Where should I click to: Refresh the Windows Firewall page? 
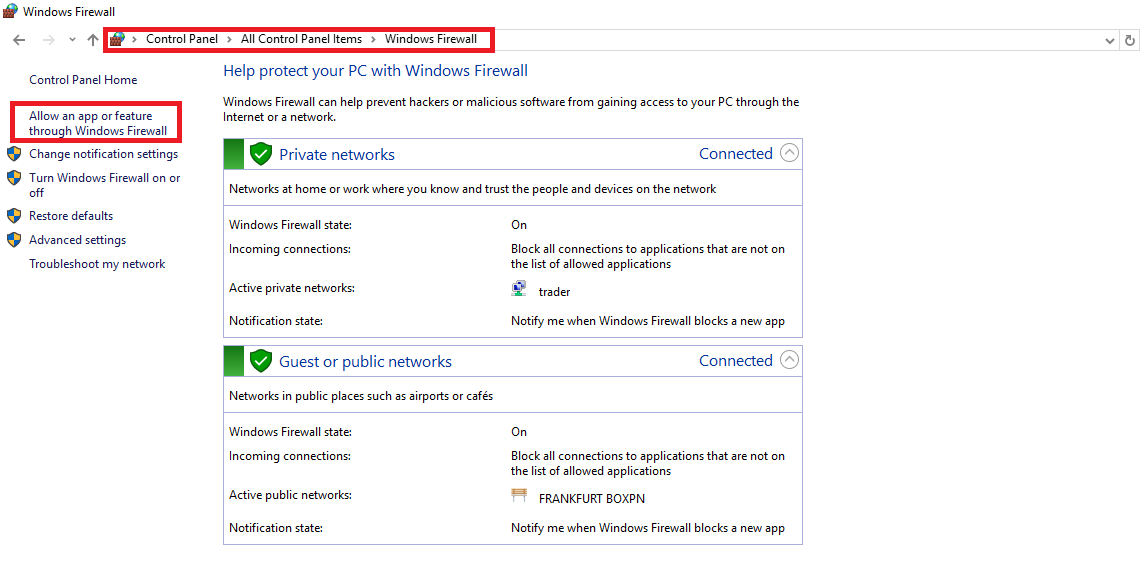tap(1130, 41)
